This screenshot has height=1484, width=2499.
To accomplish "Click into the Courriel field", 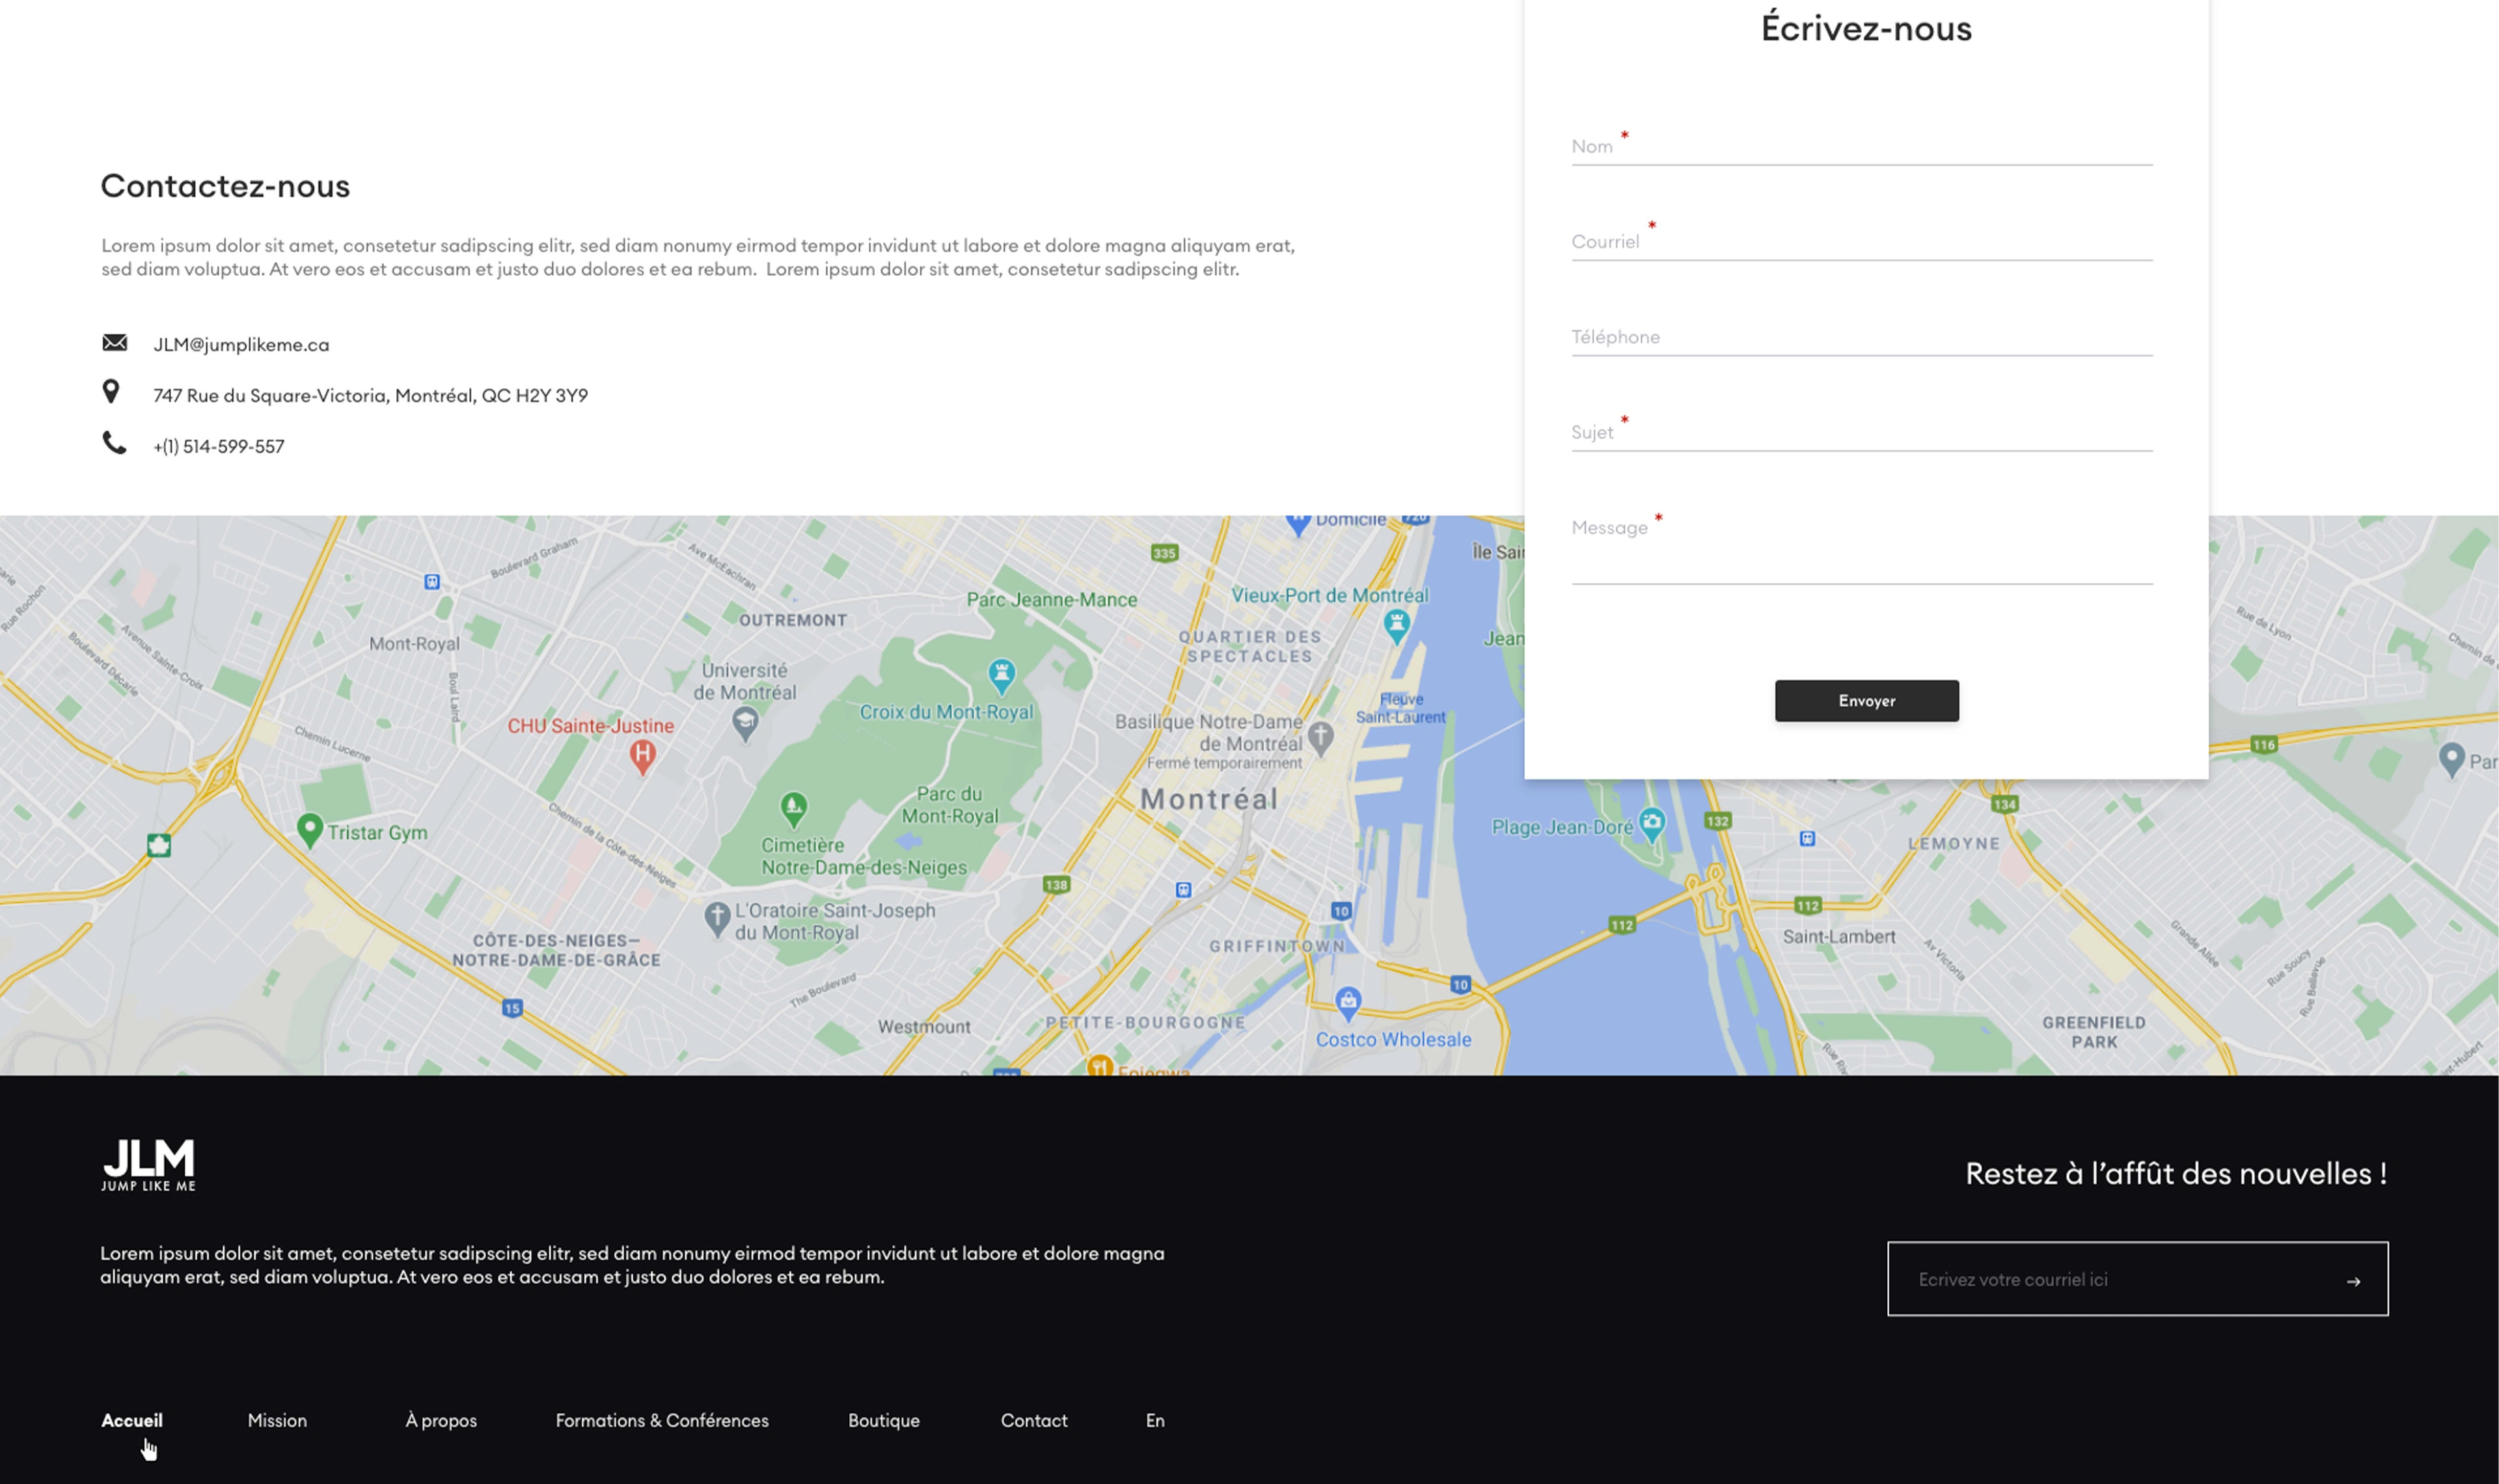I will (1861, 241).
